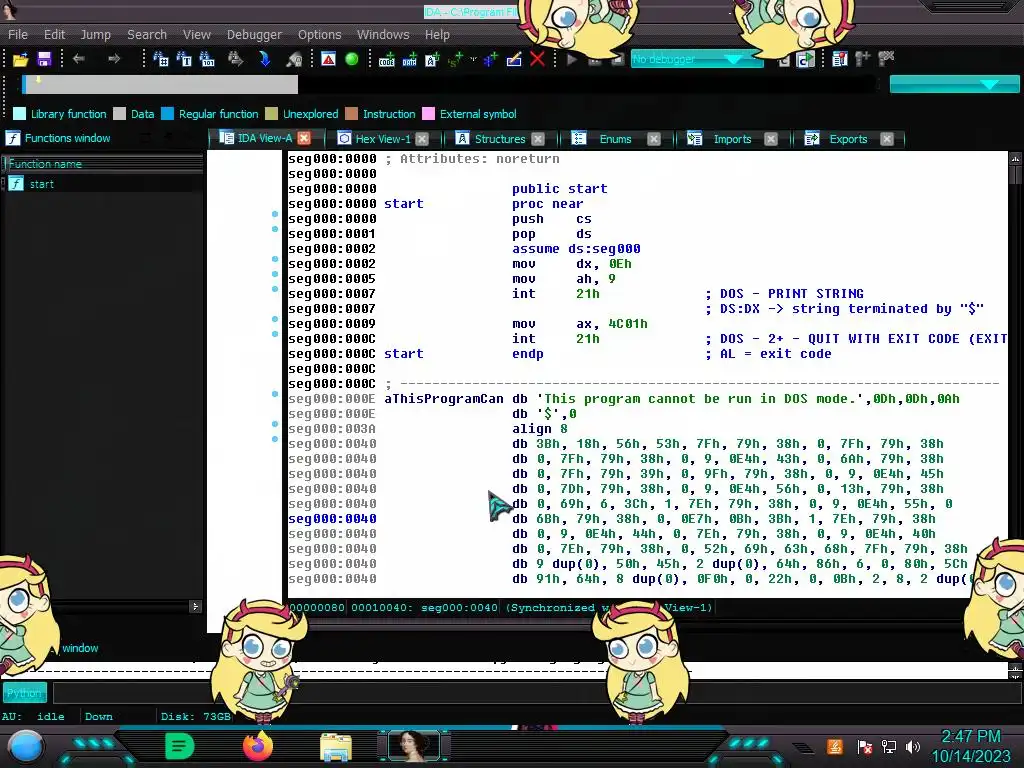Click aThisProgramCan label in disassembly
This screenshot has height=768, width=1024.
(443, 399)
